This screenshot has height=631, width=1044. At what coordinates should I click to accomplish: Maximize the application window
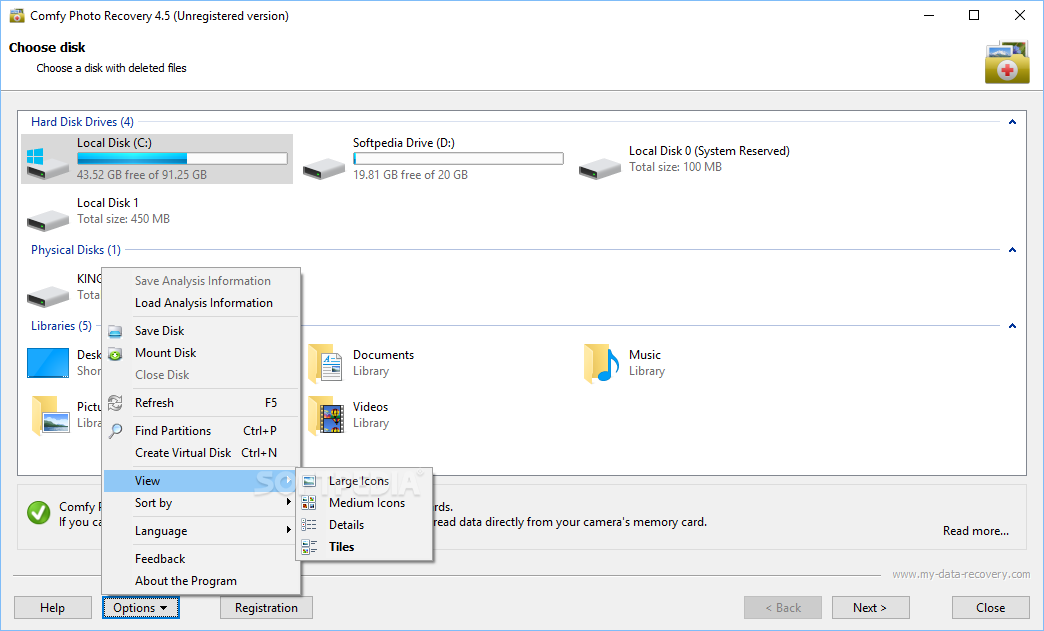click(x=973, y=15)
